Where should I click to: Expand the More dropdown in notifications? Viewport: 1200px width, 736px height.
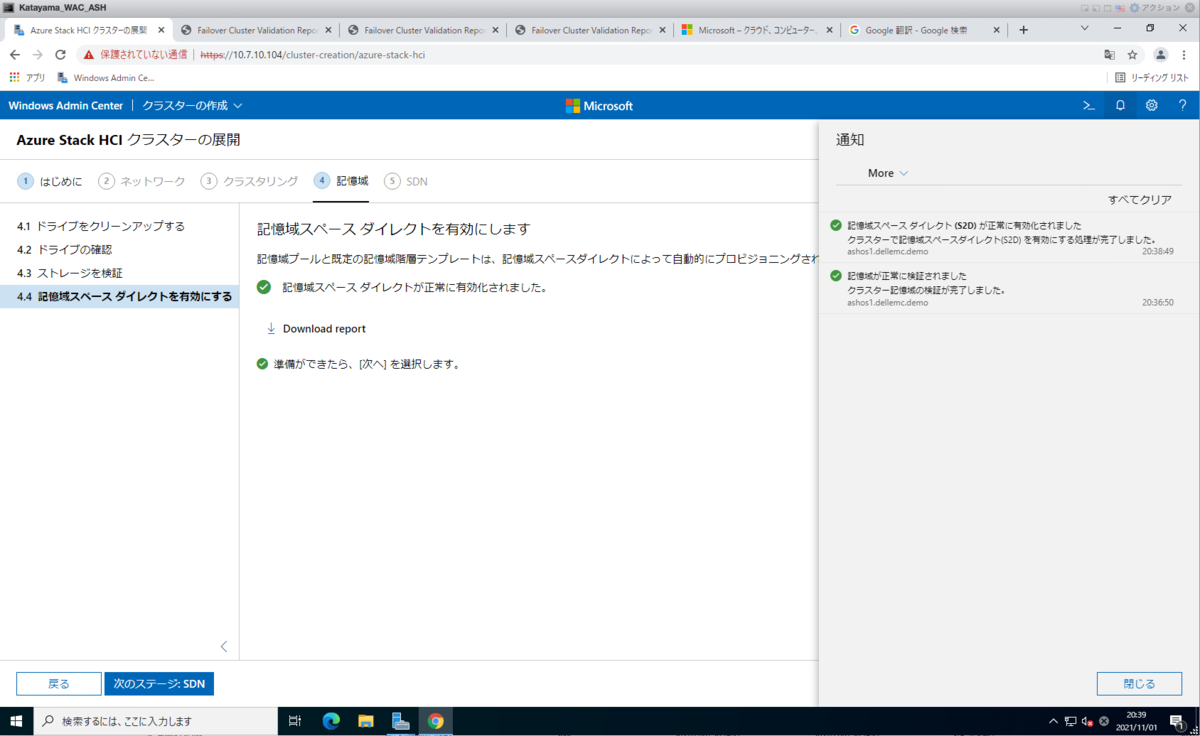point(888,173)
